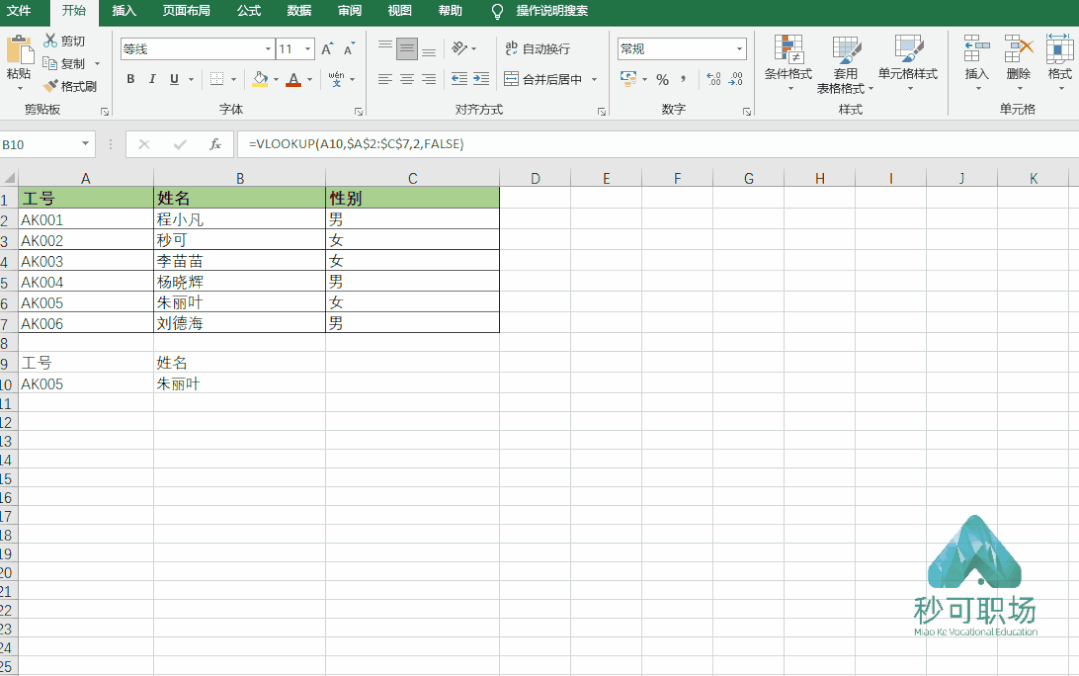Decrease font size with small A icon
The height and width of the screenshot is (676, 1079).
349,49
